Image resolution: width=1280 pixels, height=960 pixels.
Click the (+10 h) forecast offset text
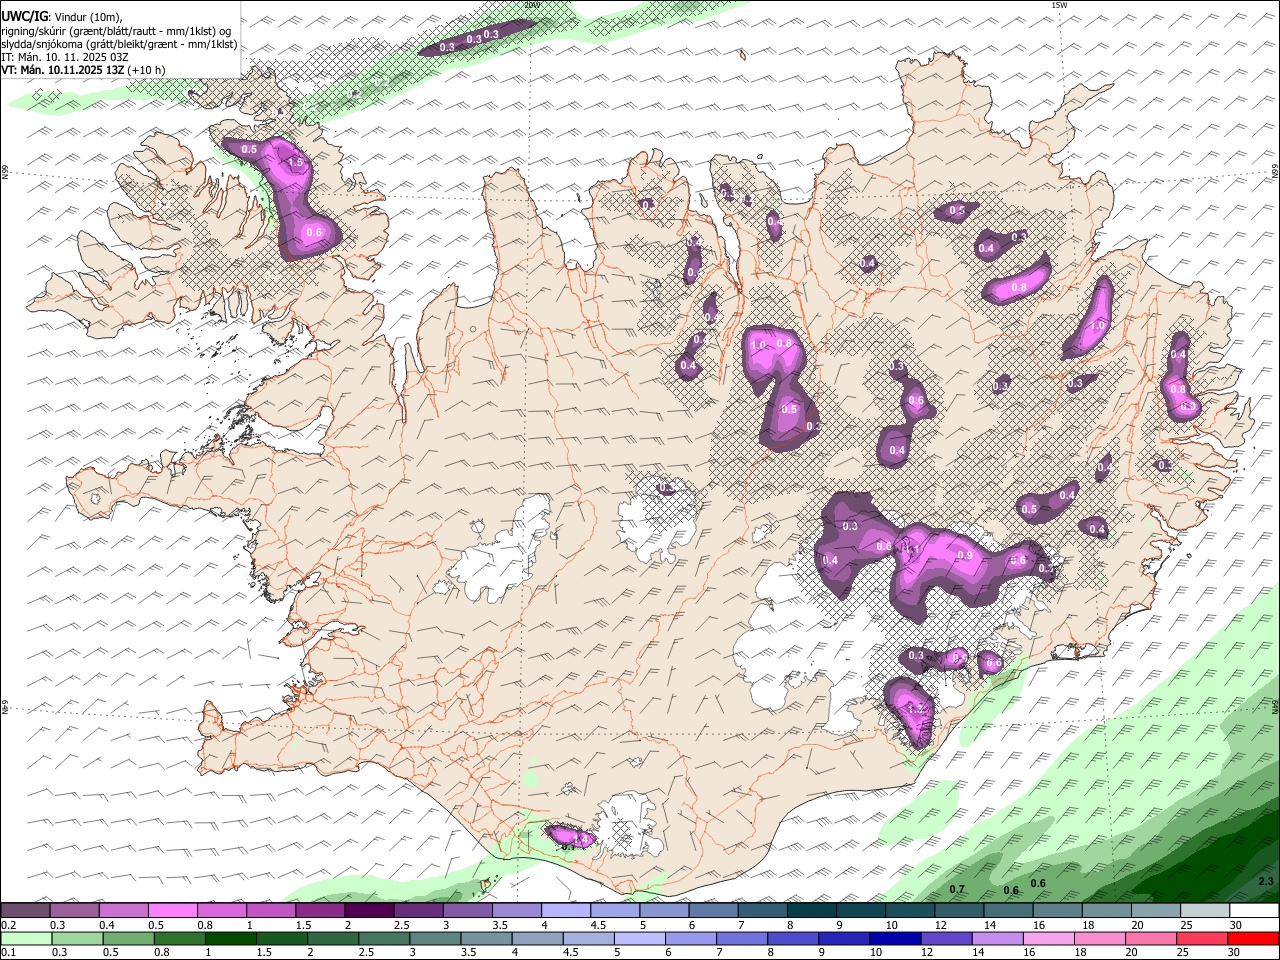[x=147, y=70]
